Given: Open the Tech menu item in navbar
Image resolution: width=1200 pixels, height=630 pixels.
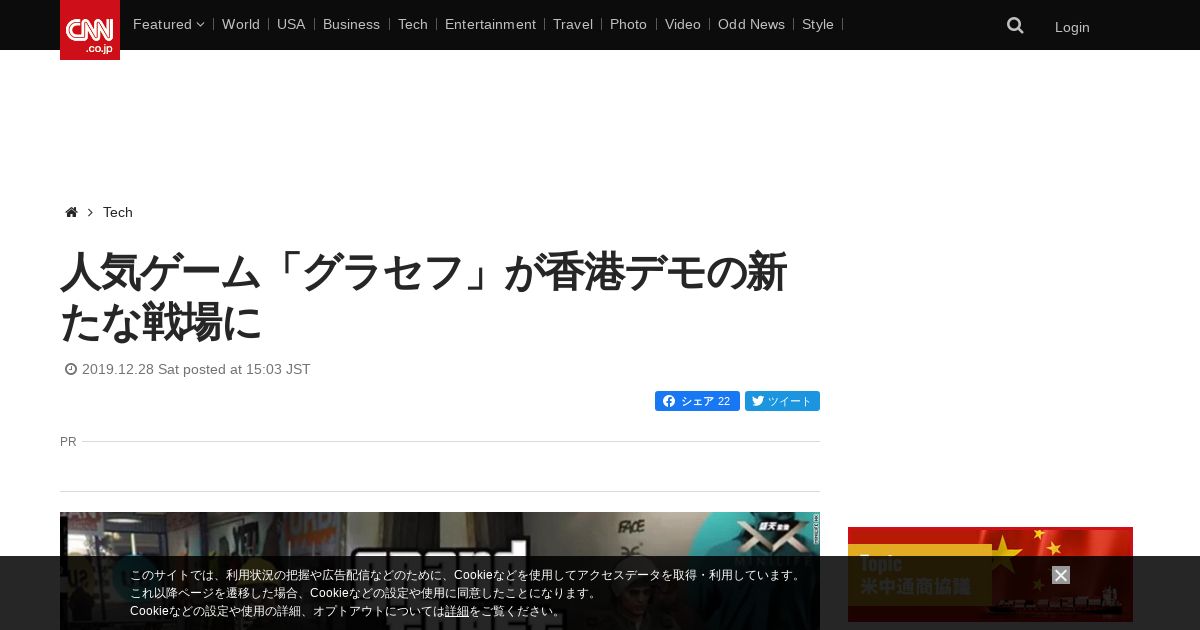Looking at the screenshot, I should click(413, 24).
